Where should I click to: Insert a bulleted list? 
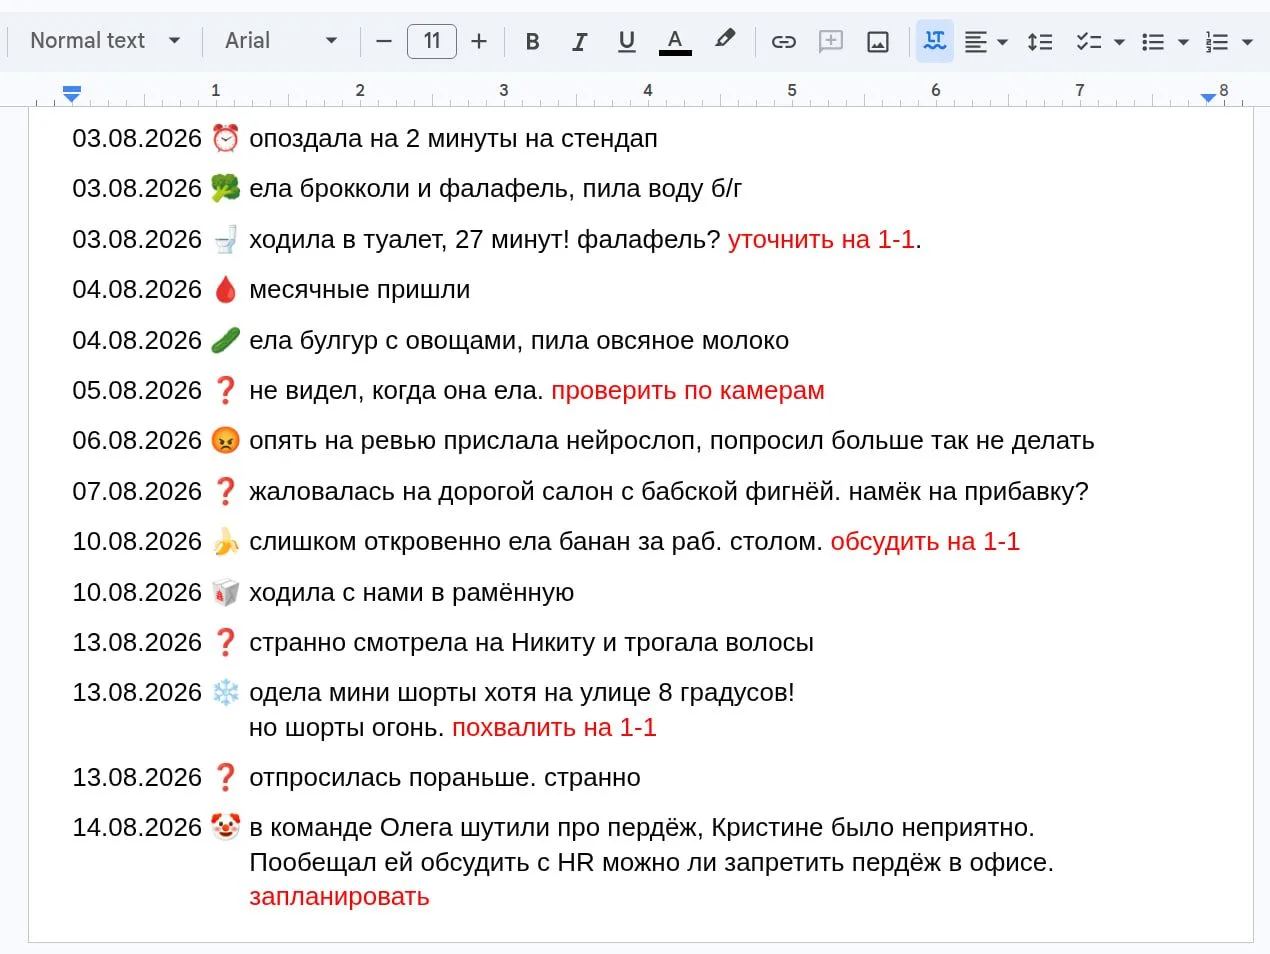point(1153,41)
